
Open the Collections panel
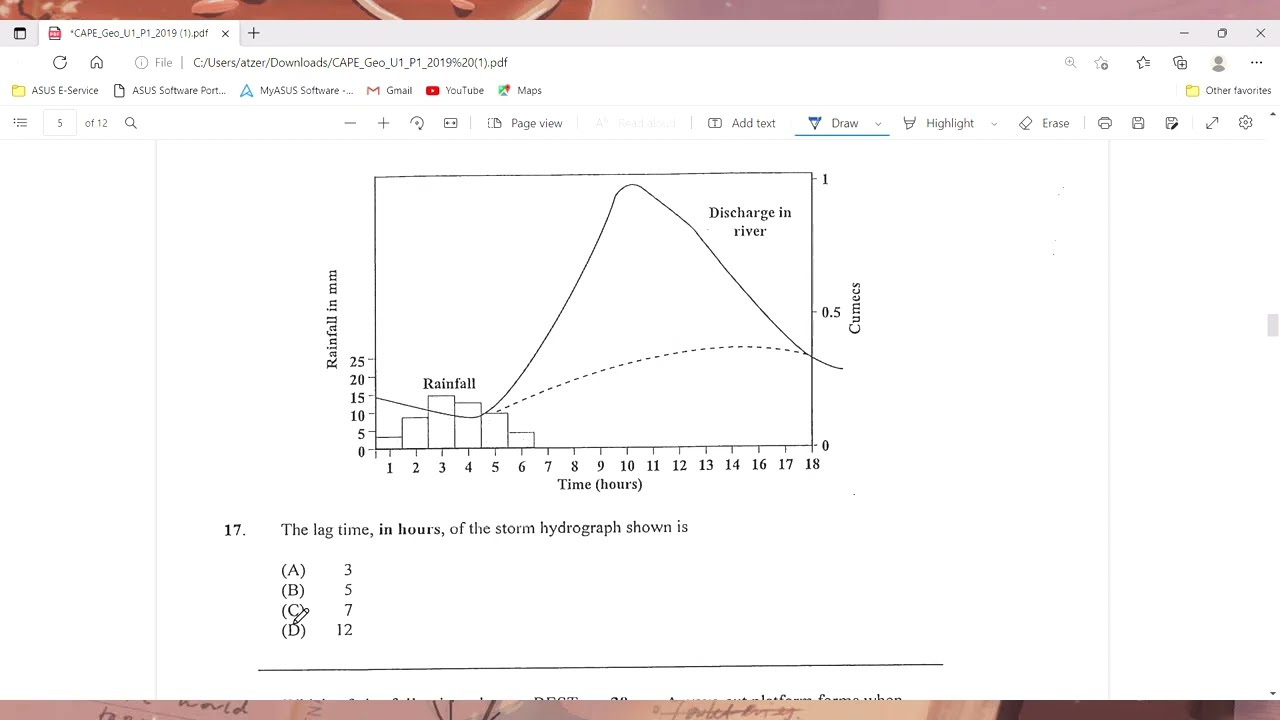coord(1180,62)
